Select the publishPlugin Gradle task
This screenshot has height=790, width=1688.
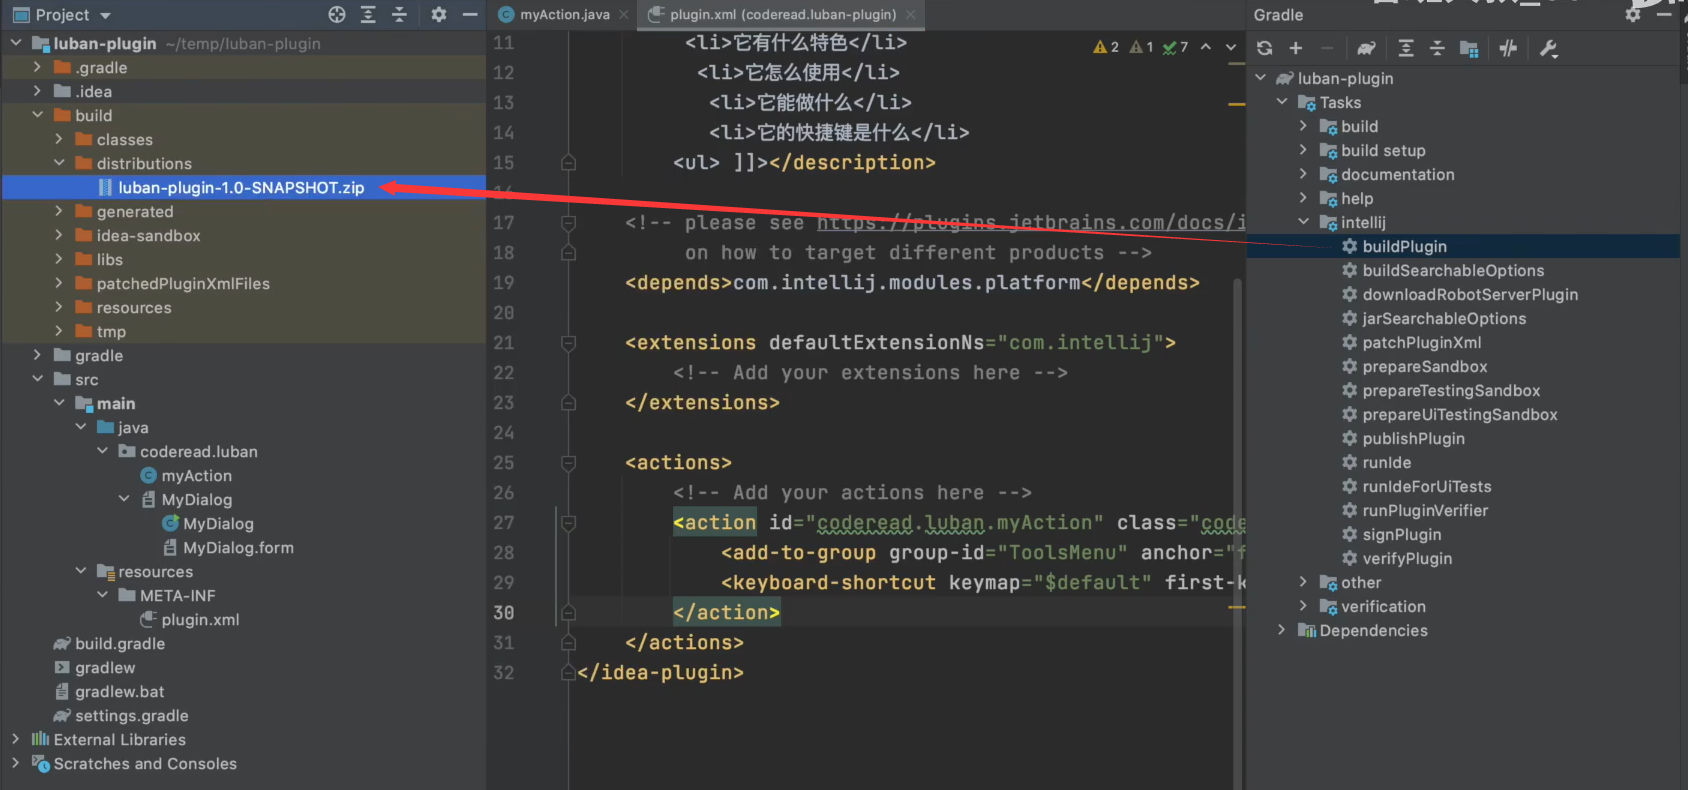(1413, 438)
